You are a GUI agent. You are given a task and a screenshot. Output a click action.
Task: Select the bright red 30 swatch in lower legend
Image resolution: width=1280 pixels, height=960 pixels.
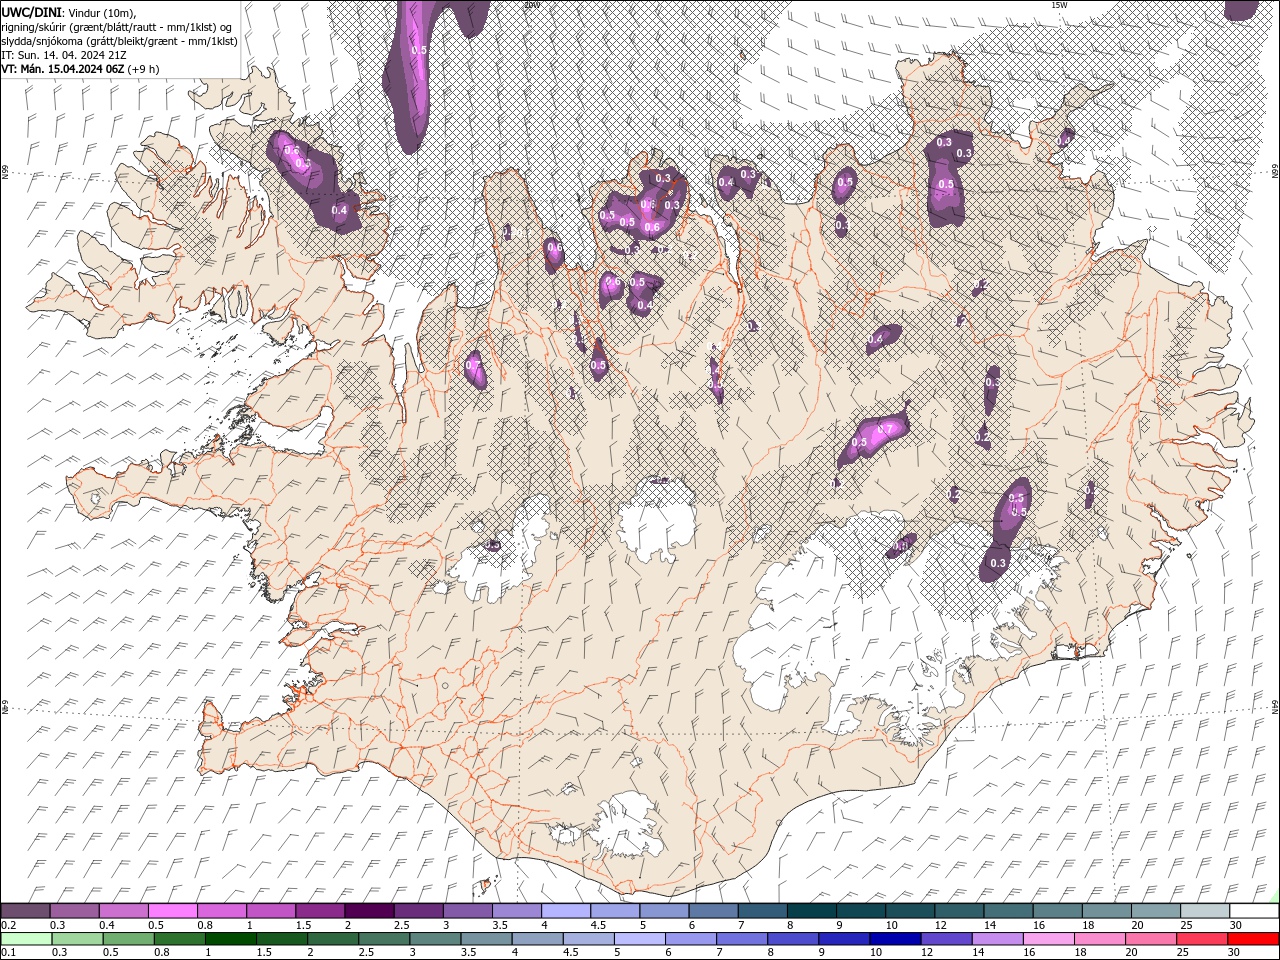pyautogui.click(x=1253, y=939)
